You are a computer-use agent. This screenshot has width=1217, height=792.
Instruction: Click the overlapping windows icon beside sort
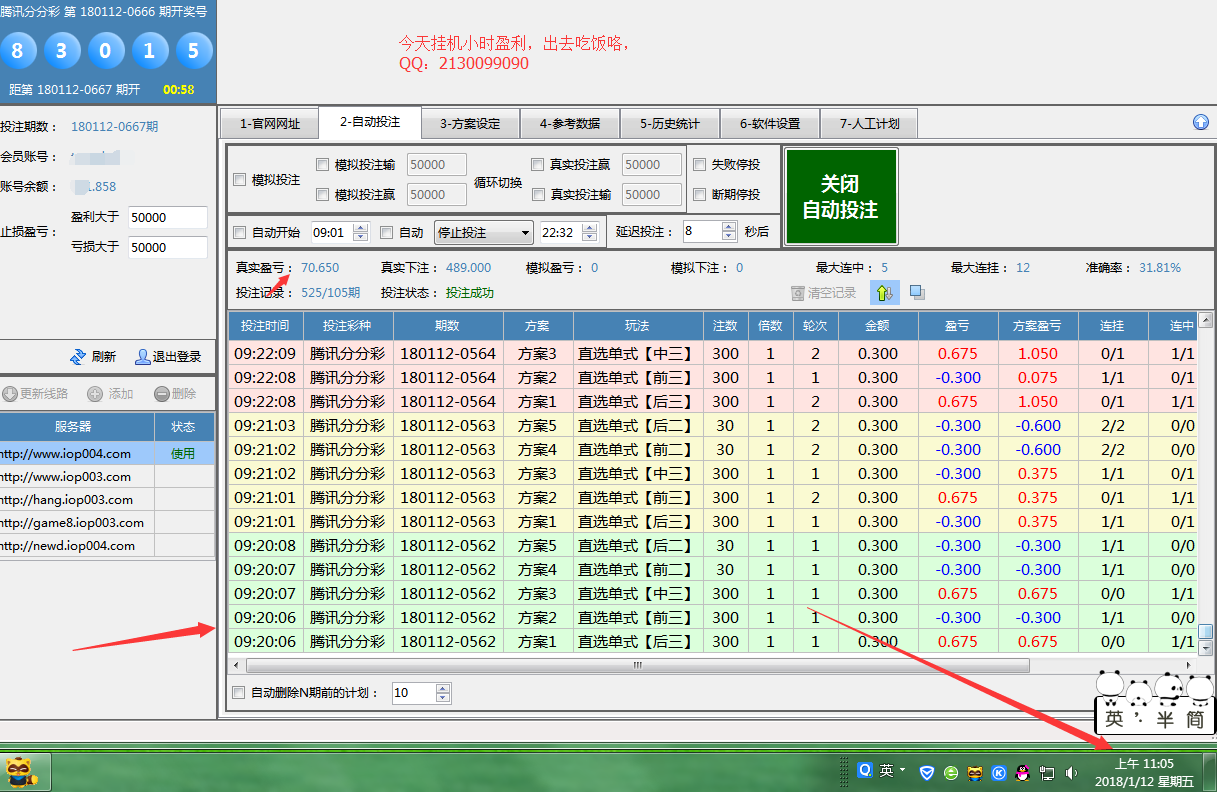[x=916, y=292]
